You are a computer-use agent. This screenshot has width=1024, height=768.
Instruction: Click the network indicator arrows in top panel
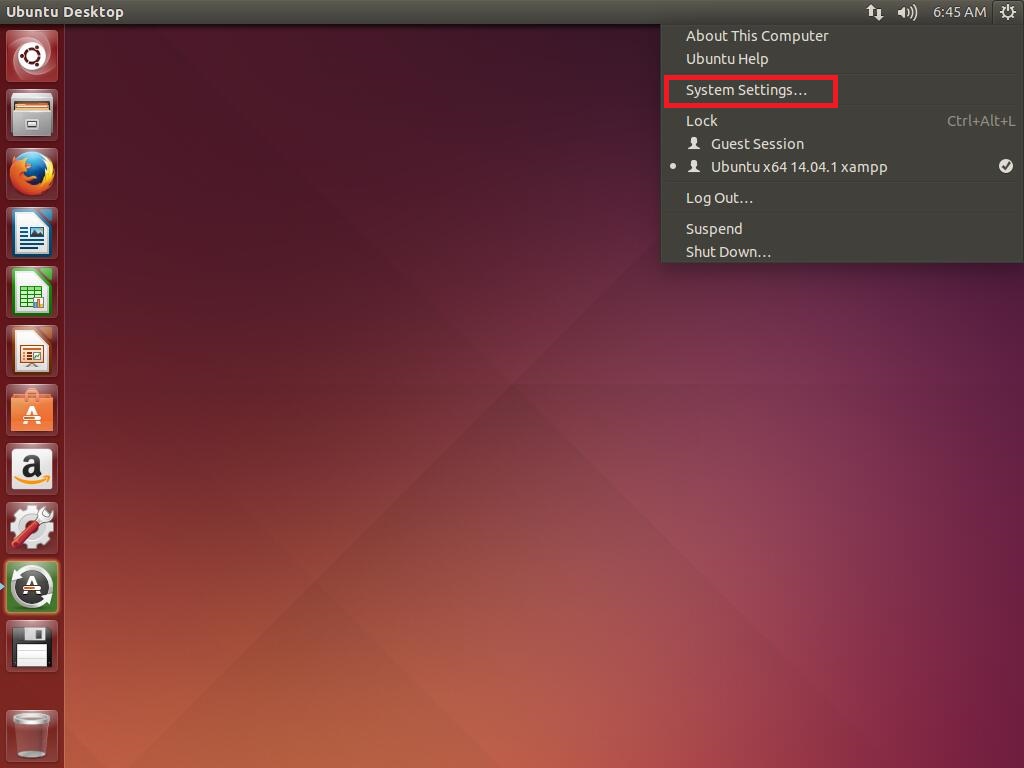click(874, 12)
